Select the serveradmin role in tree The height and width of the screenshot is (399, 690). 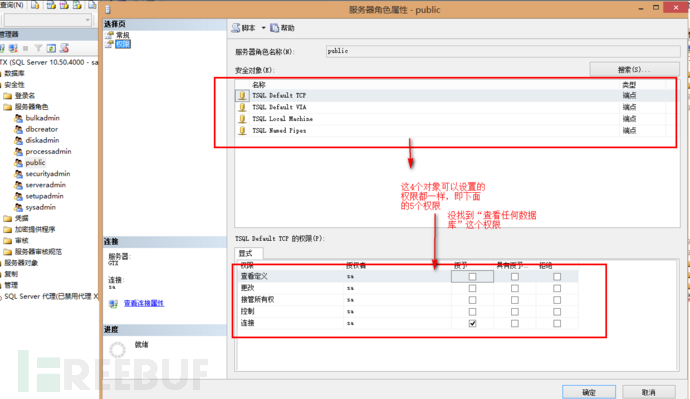(45, 185)
